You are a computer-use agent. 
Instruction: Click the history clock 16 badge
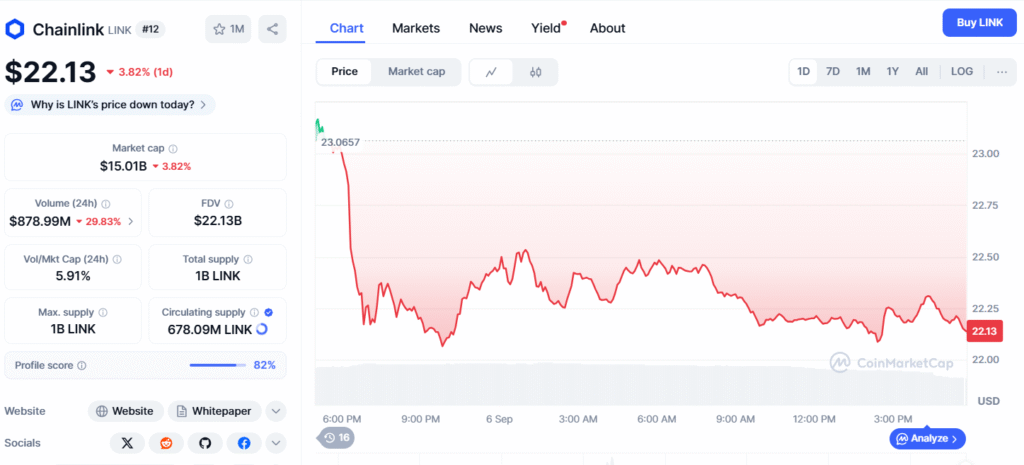[x=336, y=438]
